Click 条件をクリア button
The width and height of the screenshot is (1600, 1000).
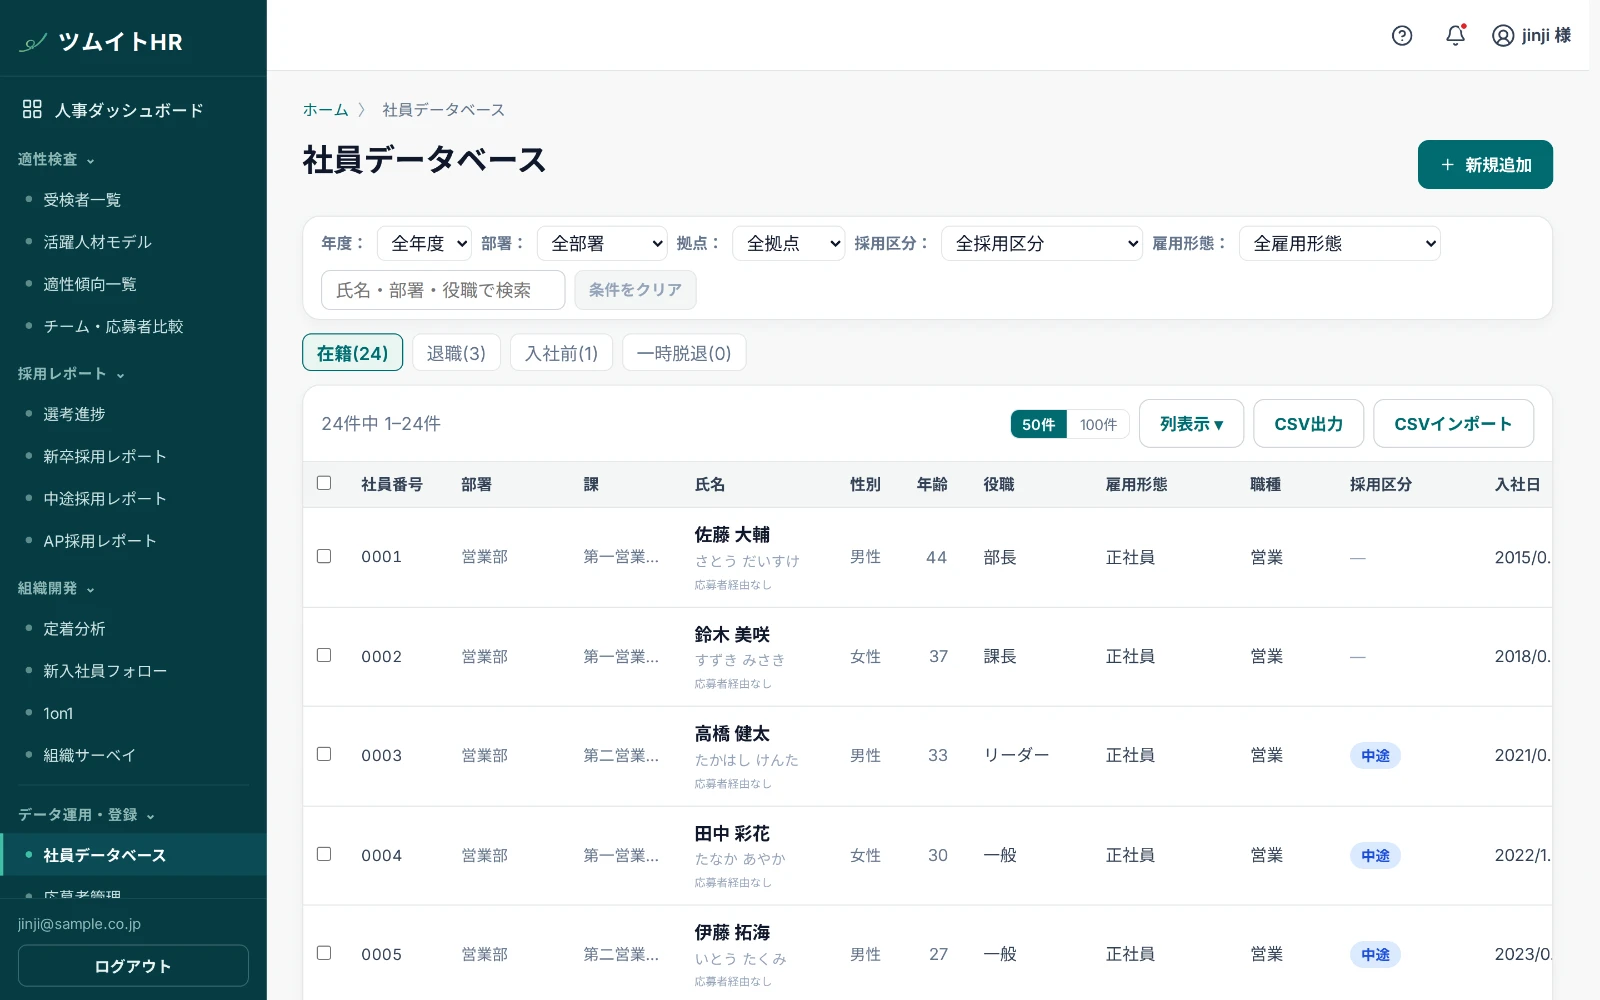pos(635,290)
